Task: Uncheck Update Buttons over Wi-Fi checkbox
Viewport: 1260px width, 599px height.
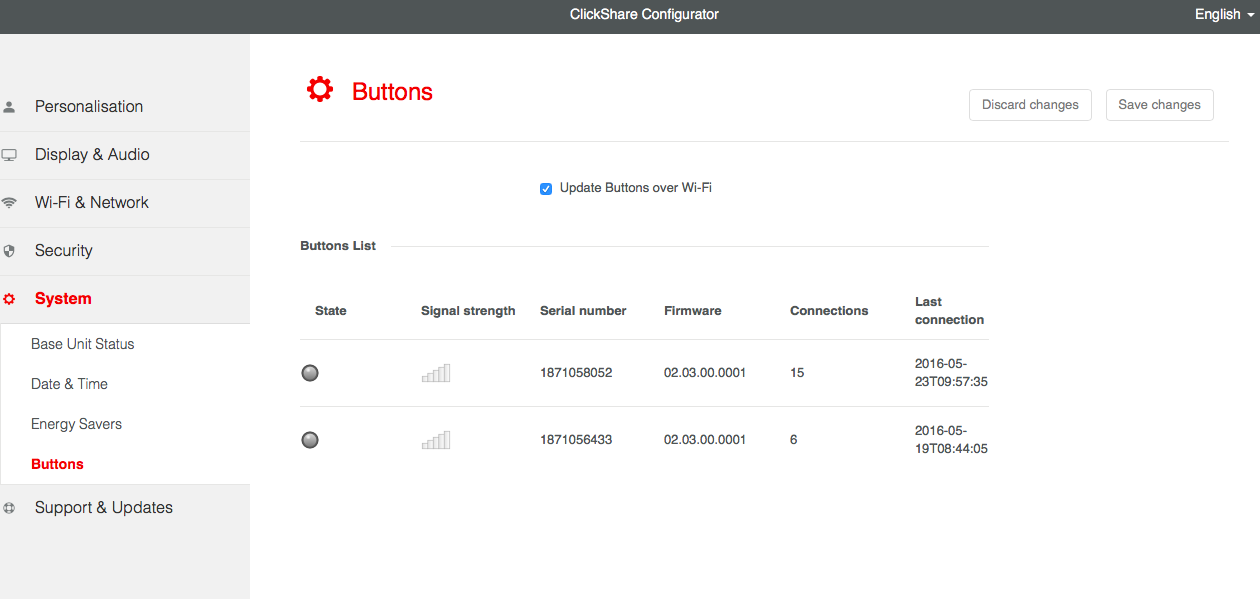Action: point(546,189)
